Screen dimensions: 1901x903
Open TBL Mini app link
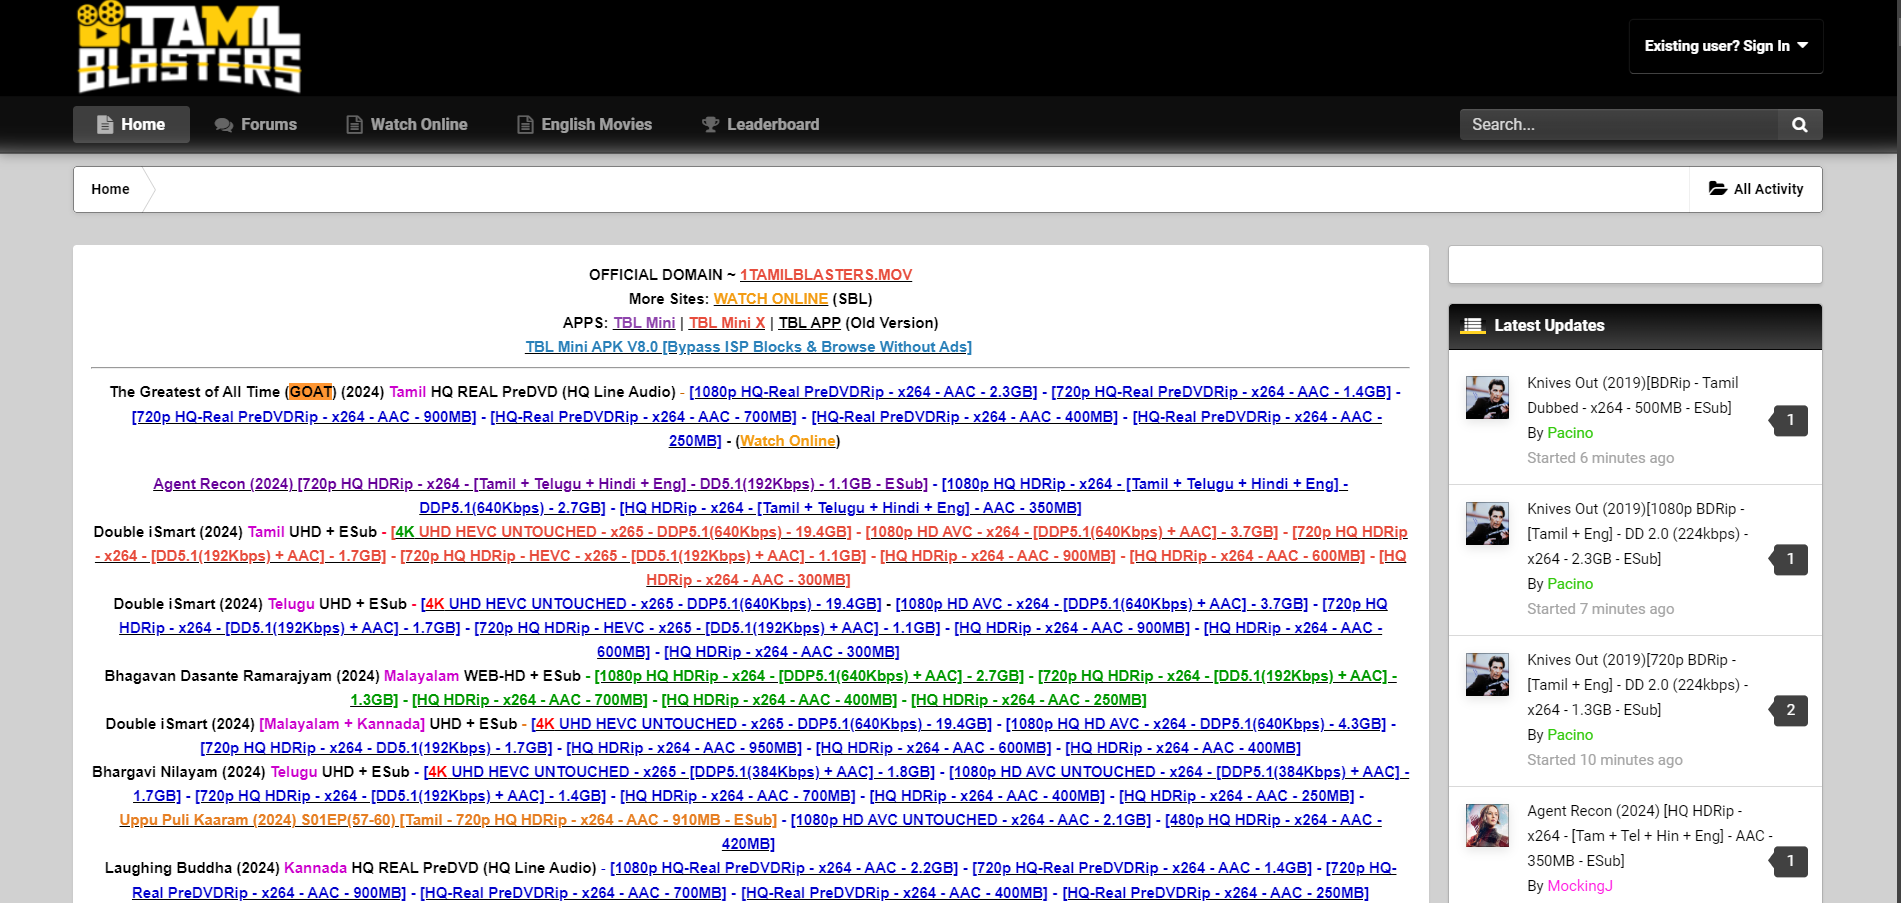(x=644, y=323)
